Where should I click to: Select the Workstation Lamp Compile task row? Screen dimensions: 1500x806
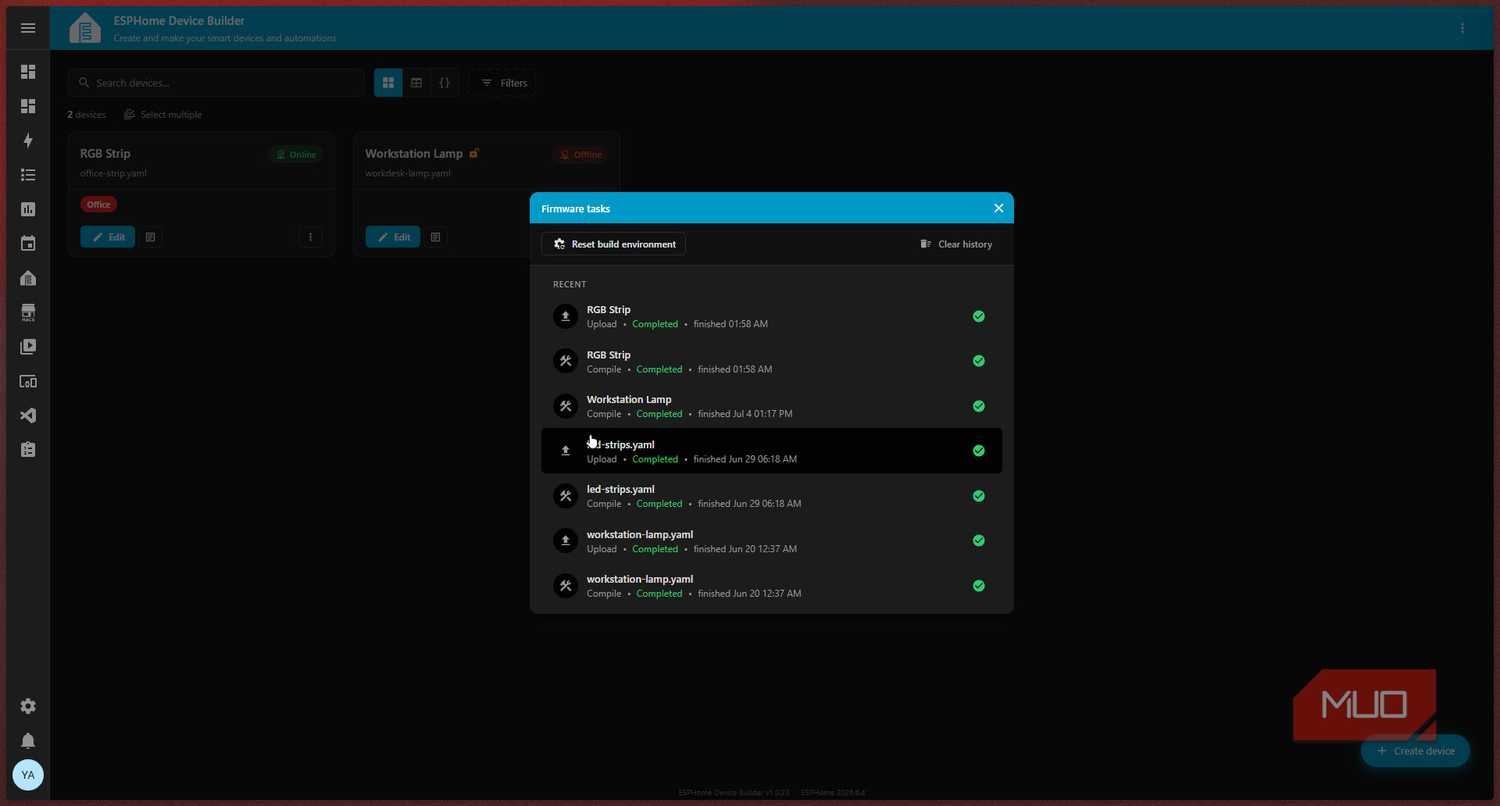pyautogui.click(x=771, y=406)
